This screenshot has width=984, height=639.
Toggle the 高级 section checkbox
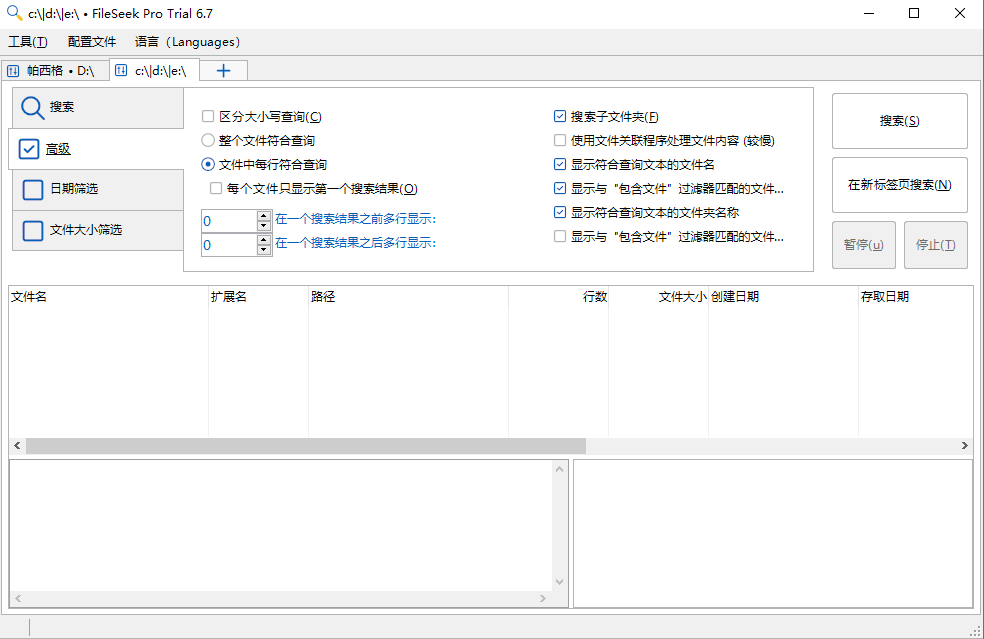[x=29, y=149]
